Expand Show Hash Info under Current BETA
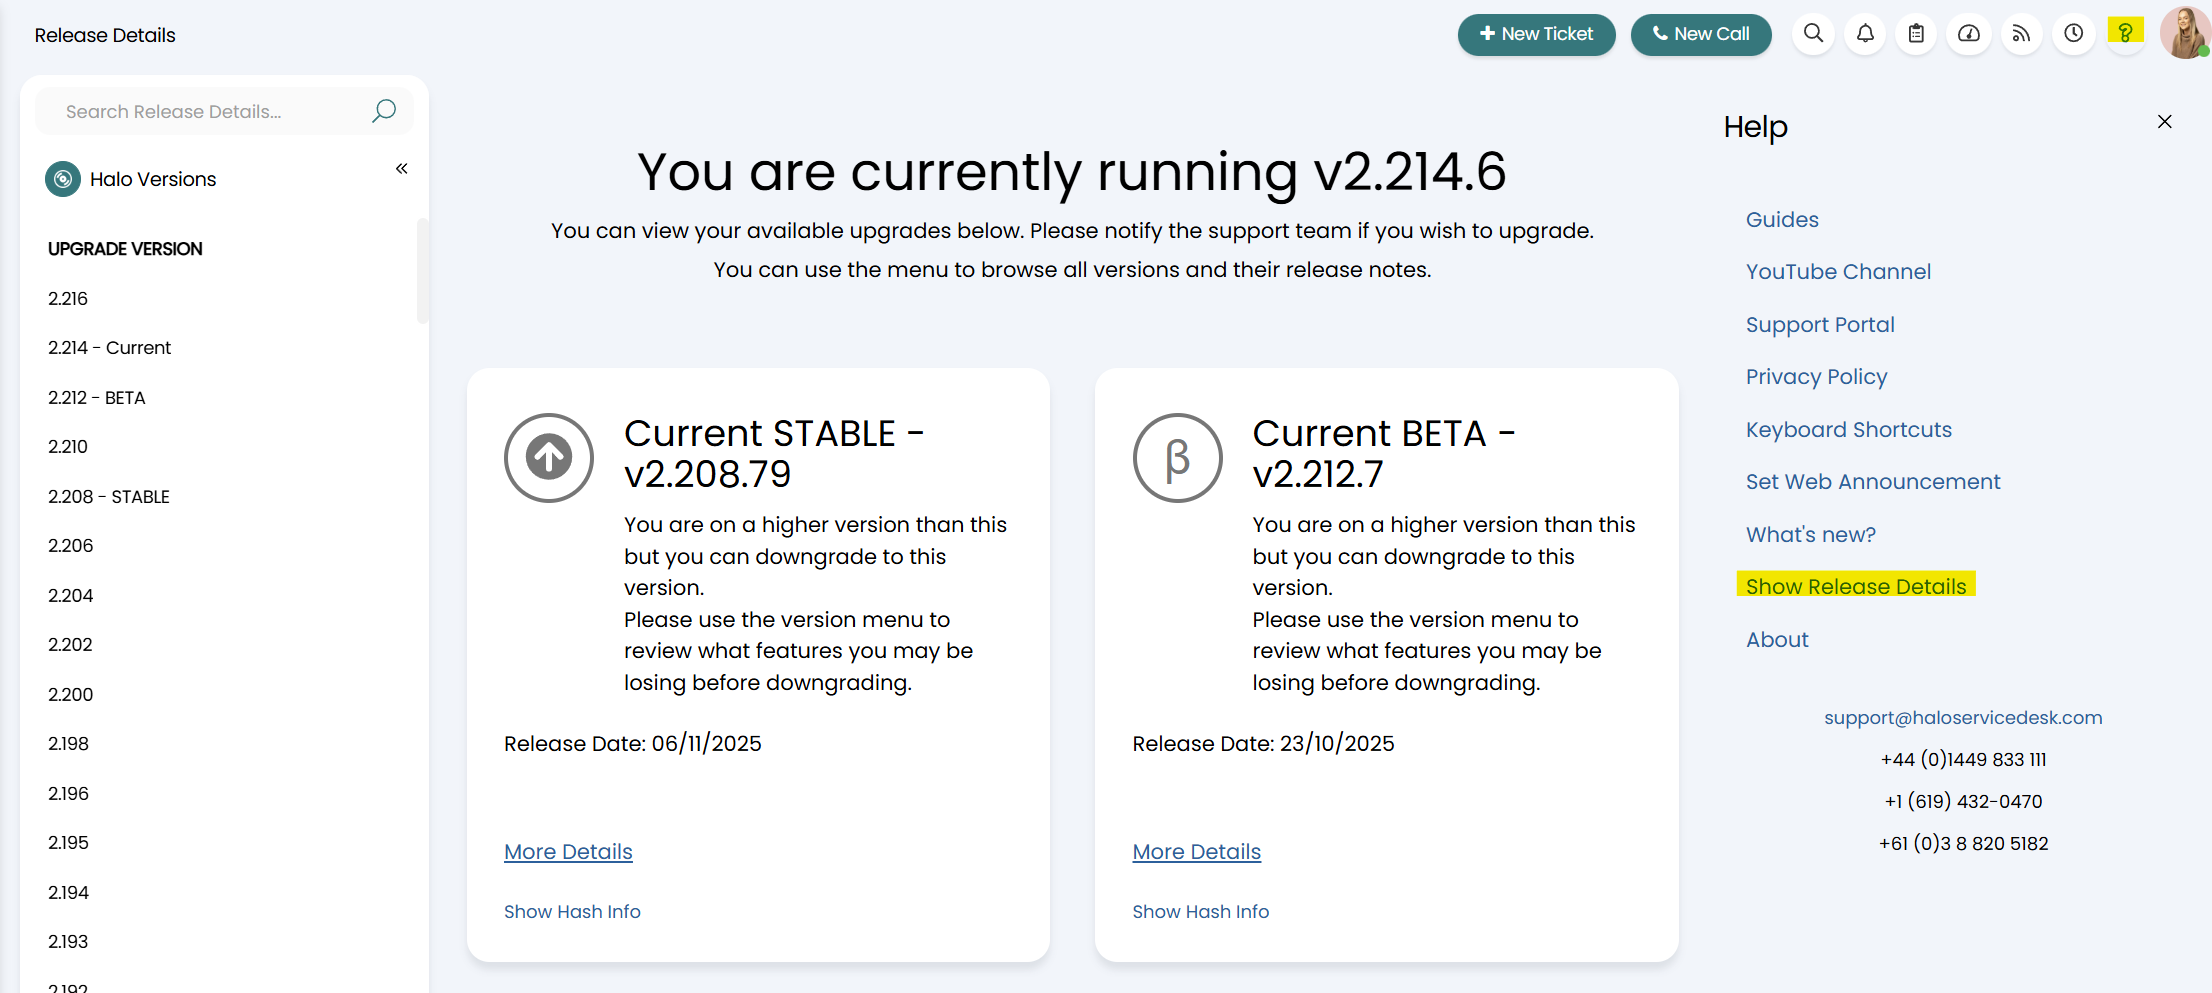 [x=1200, y=912]
